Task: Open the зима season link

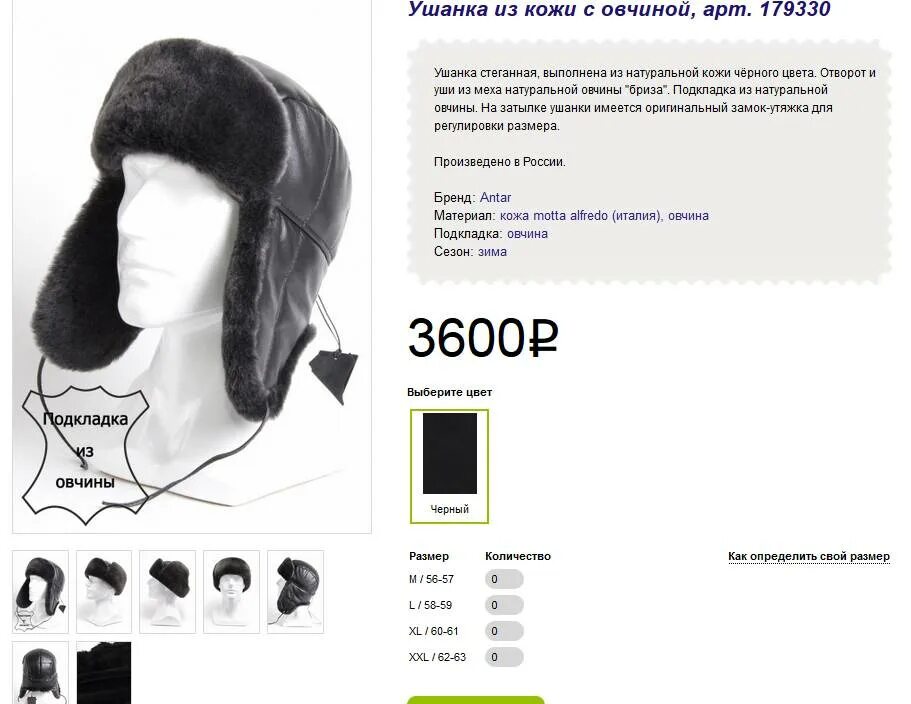Action: point(492,252)
